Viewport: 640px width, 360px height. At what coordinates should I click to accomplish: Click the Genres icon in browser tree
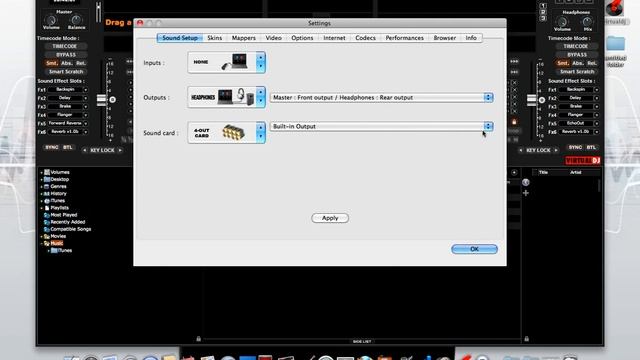coord(47,187)
